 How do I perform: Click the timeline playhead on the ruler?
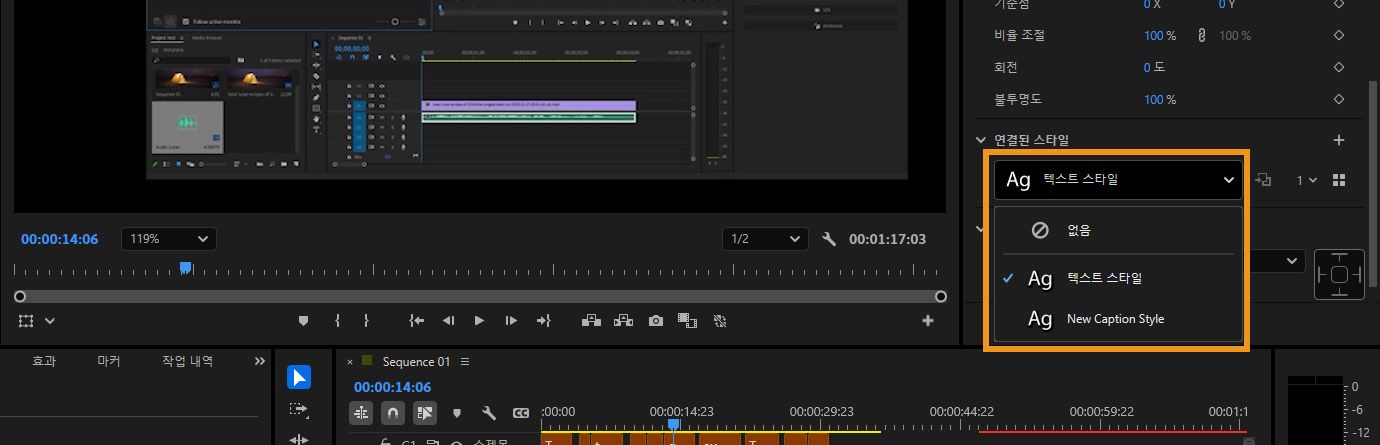[674, 424]
